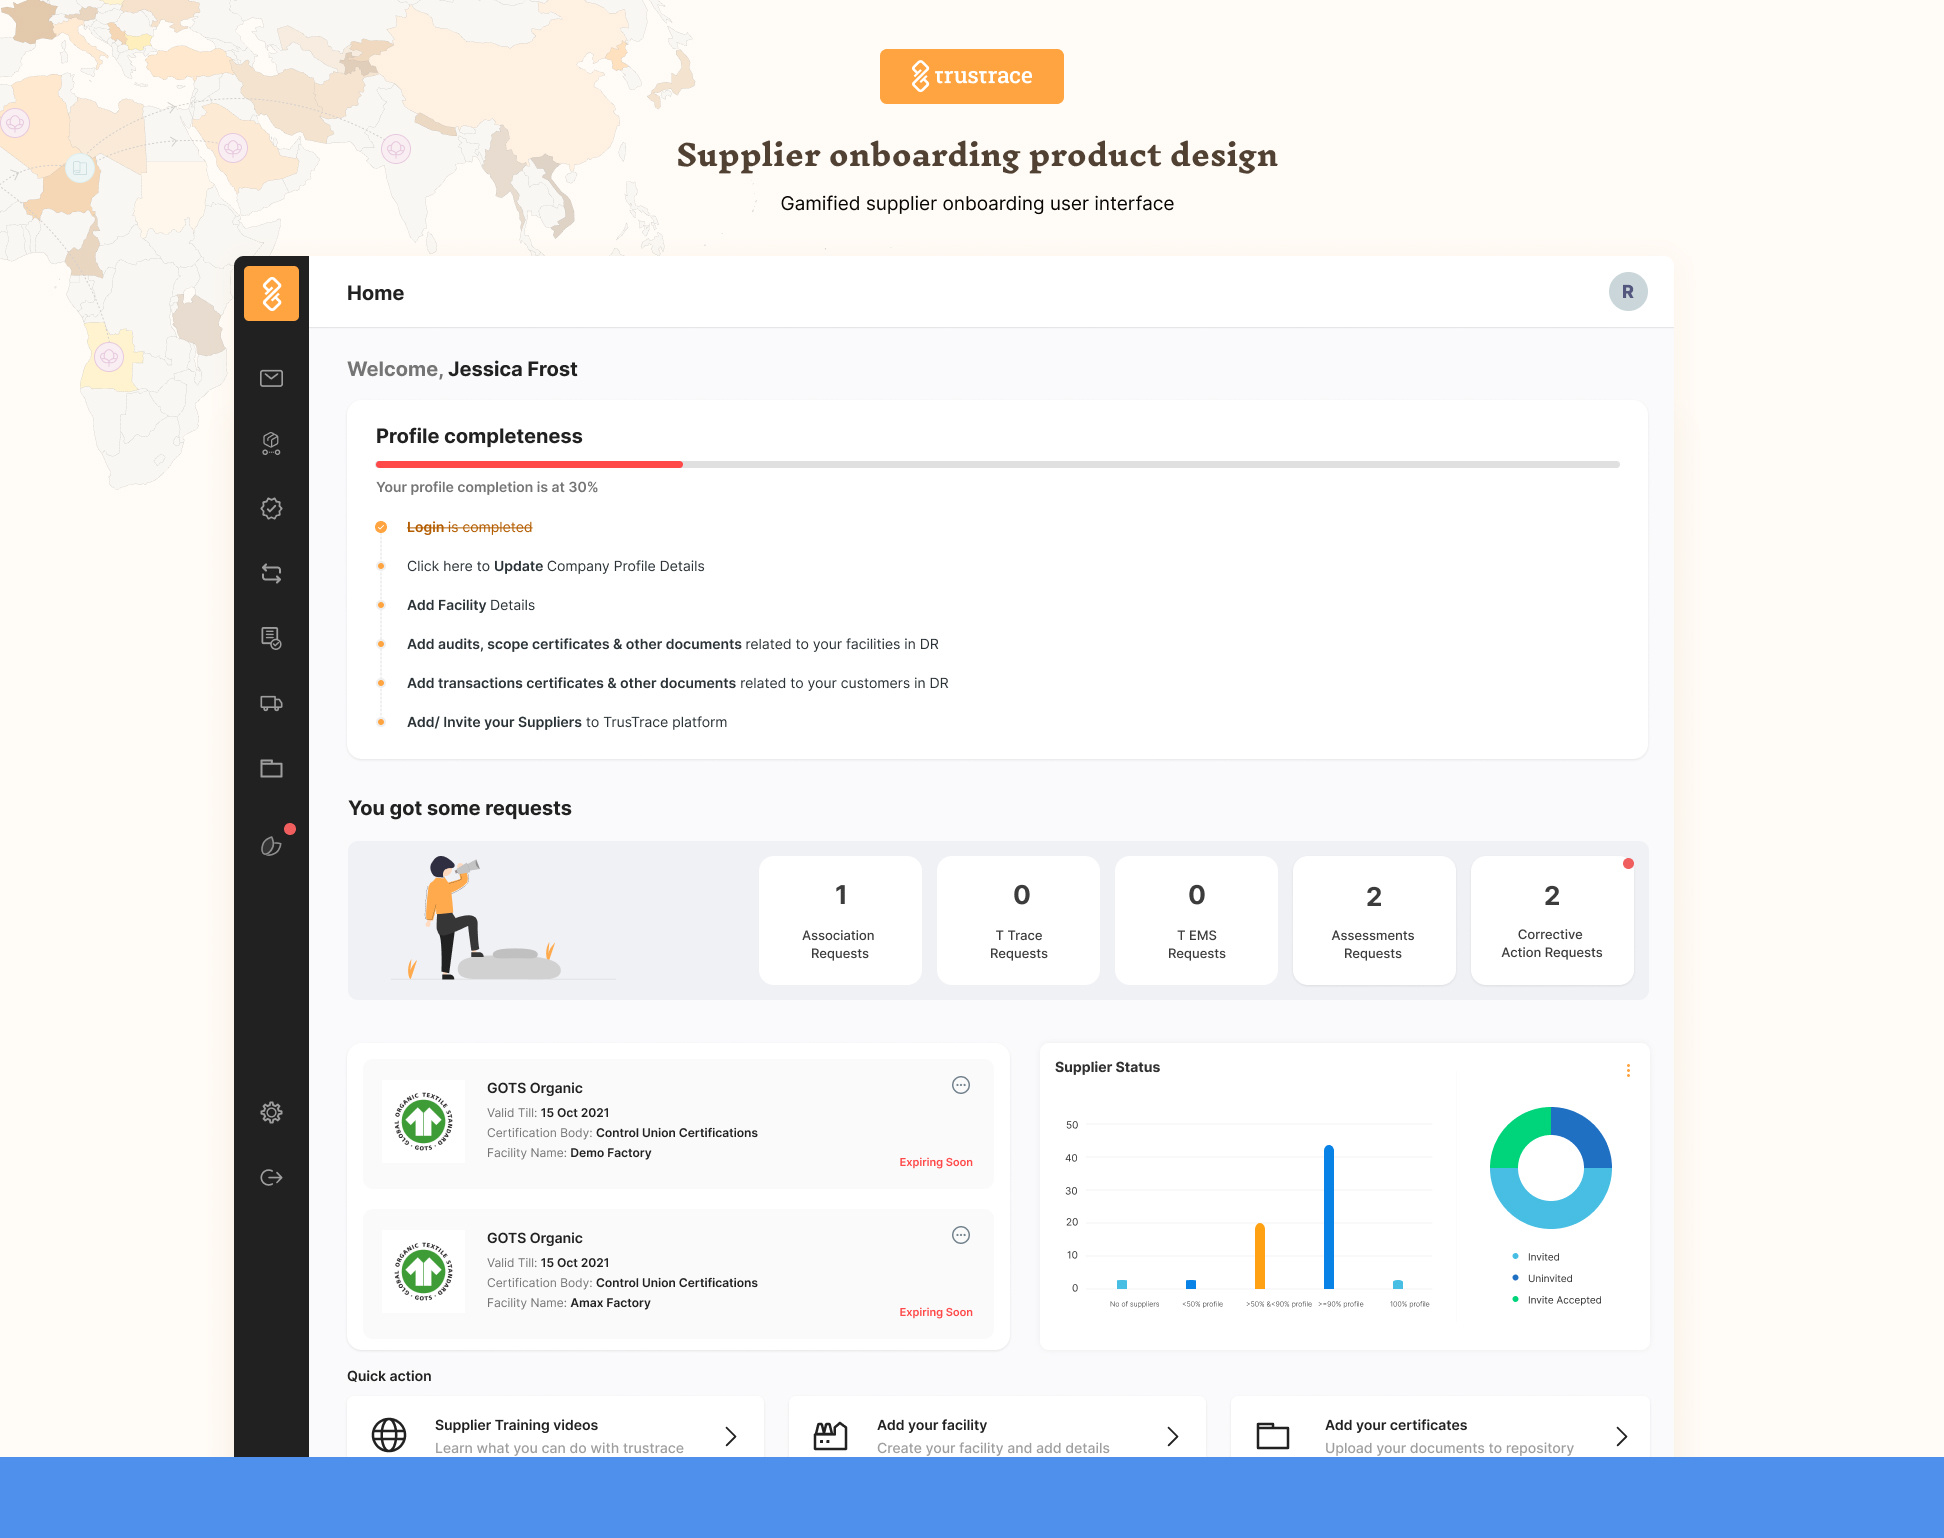Open the Corrective Action Requests card
This screenshot has height=1538, width=1944.
(x=1551, y=920)
